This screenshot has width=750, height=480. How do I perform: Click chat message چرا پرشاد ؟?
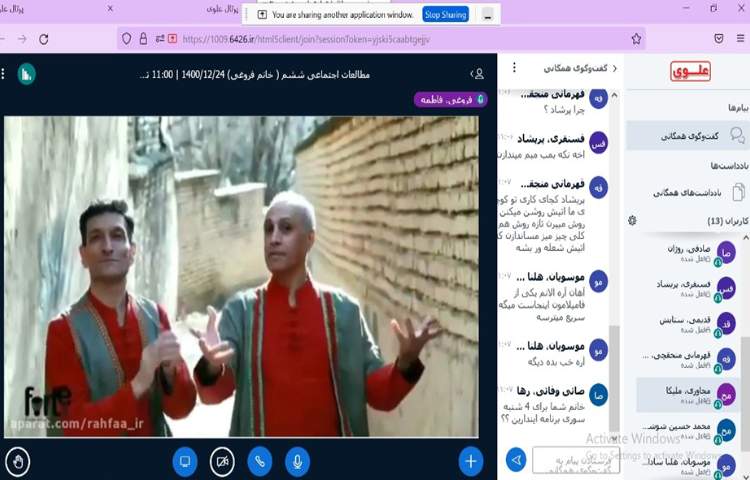(564, 109)
